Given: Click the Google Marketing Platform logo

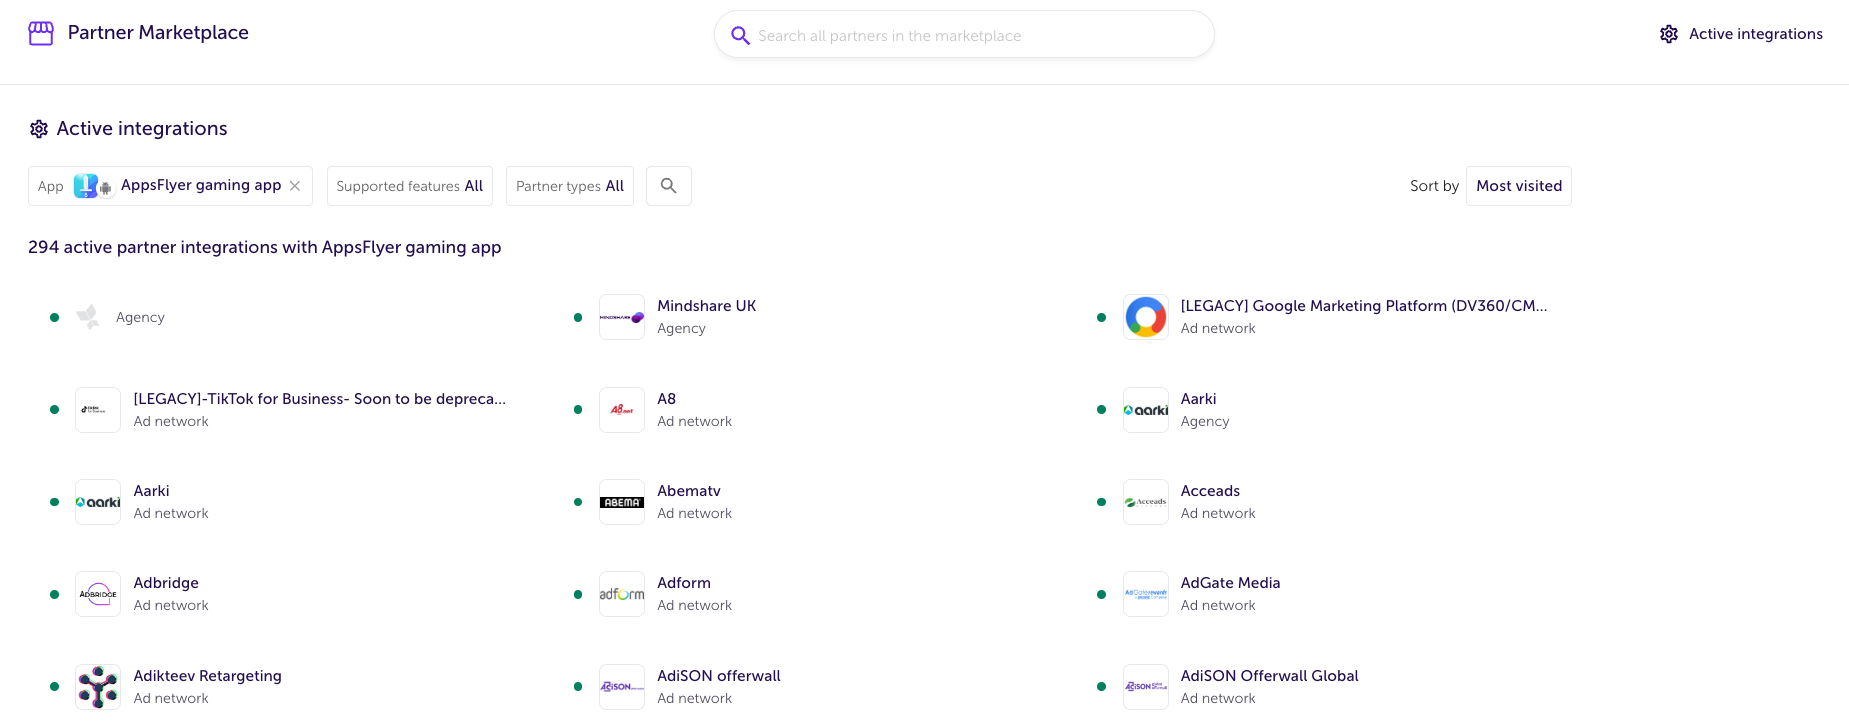Looking at the screenshot, I should 1146,317.
